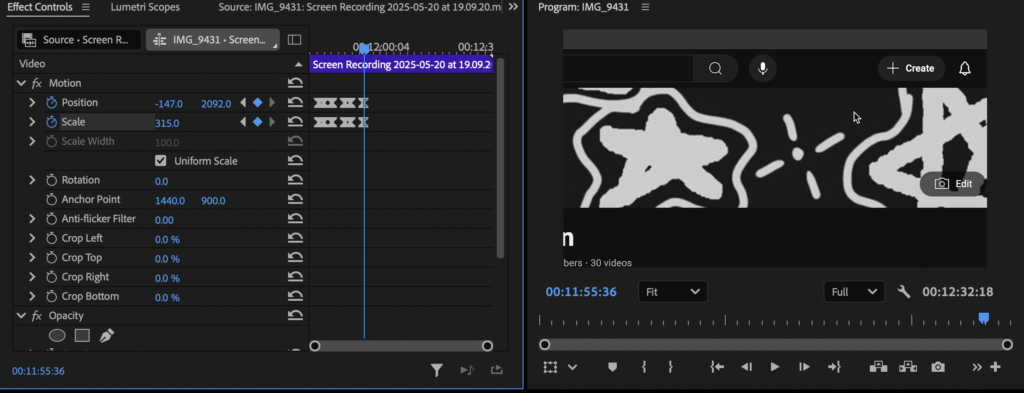Create a 4-point rectangle mask

coord(82,336)
